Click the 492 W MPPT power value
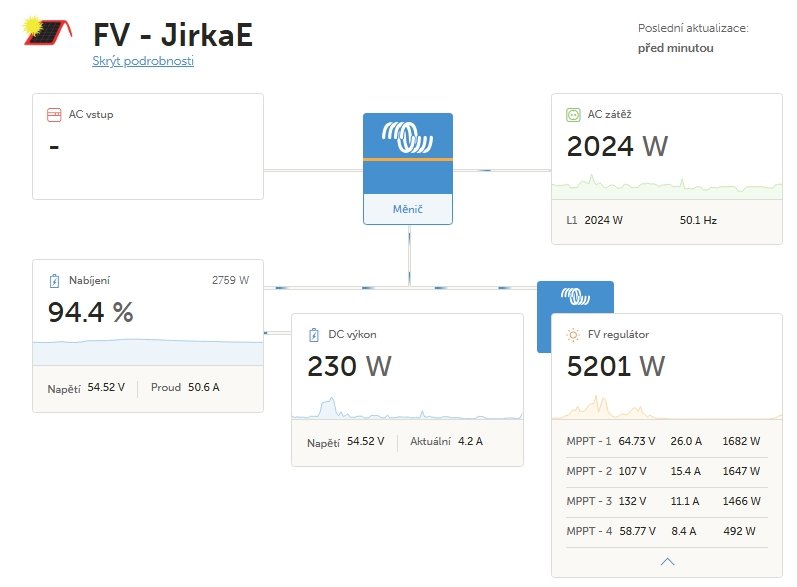797x587 pixels. (x=740, y=531)
